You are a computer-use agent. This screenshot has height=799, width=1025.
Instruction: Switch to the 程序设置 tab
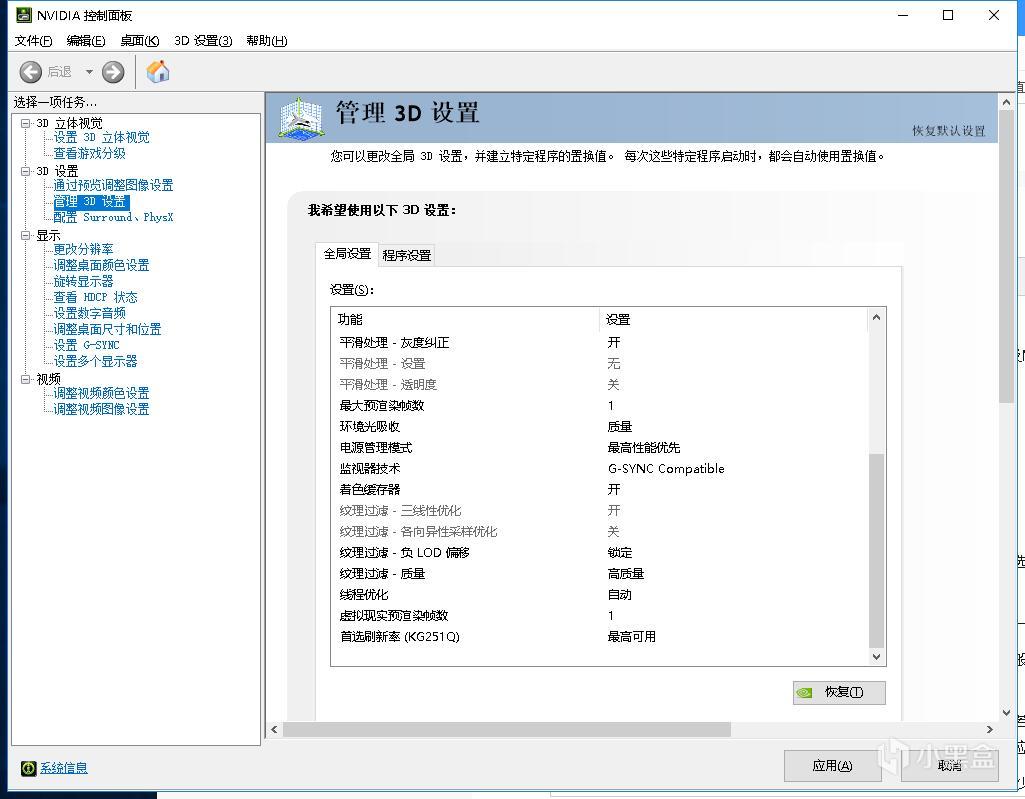coord(406,255)
